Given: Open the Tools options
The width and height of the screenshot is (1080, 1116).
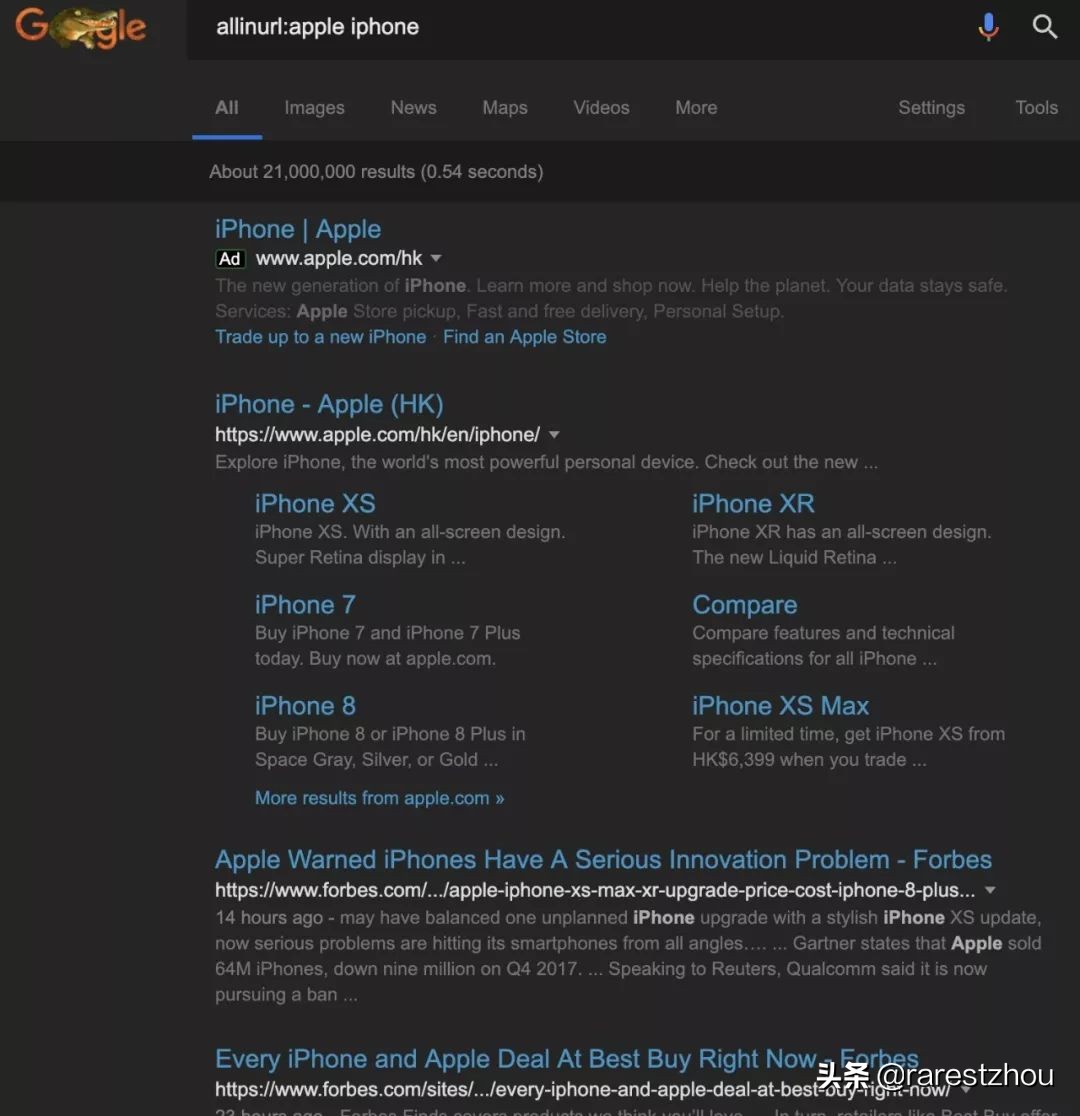Looking at the screenshot, I should [x=1036, y=107].
